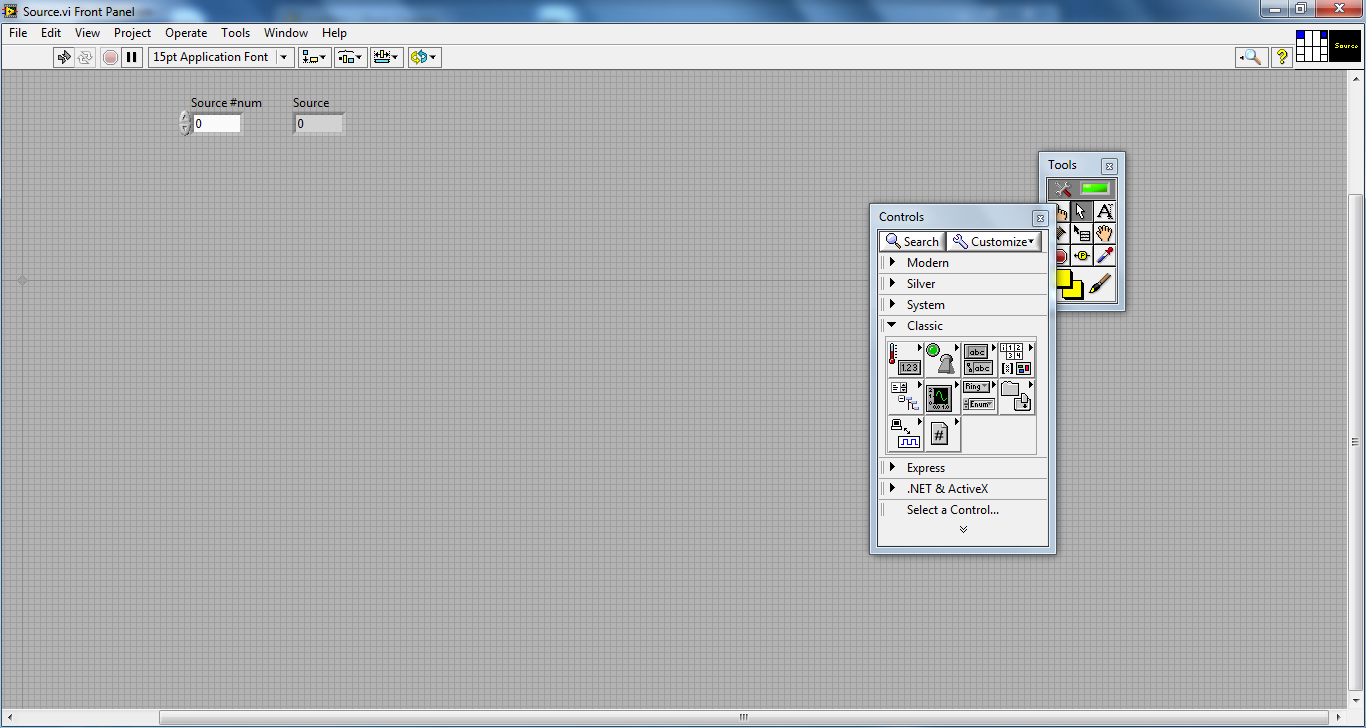Viewport: 1366px width, 728px height.
Task: Open the Edit menu
Action: coord(51,33)
